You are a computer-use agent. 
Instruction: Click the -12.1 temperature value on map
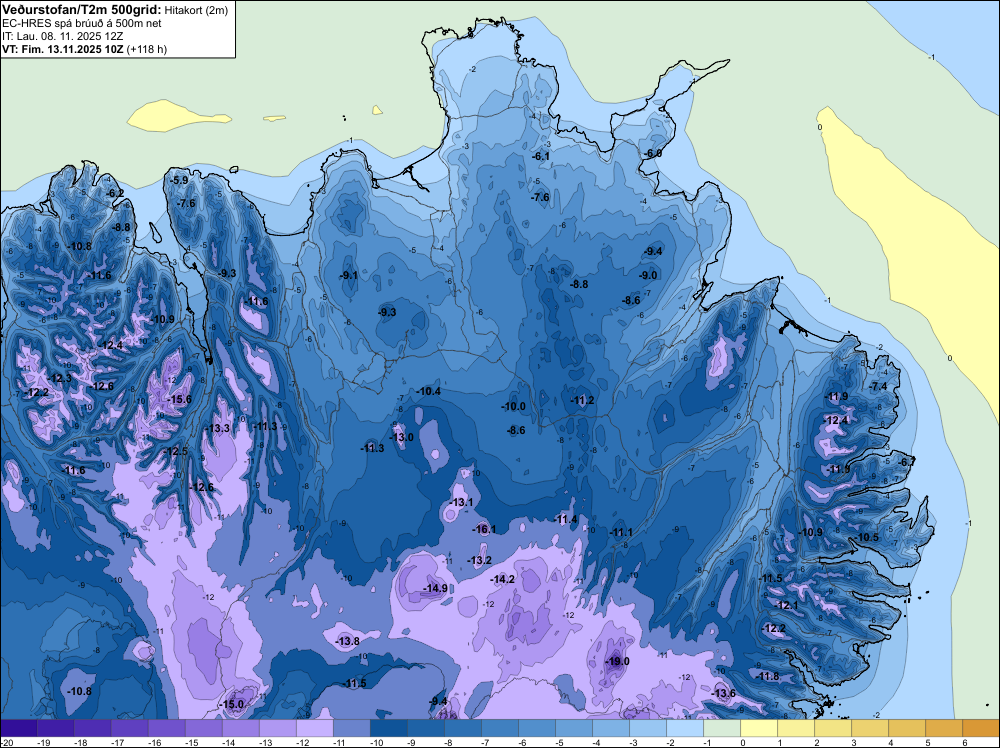(786, 605)
